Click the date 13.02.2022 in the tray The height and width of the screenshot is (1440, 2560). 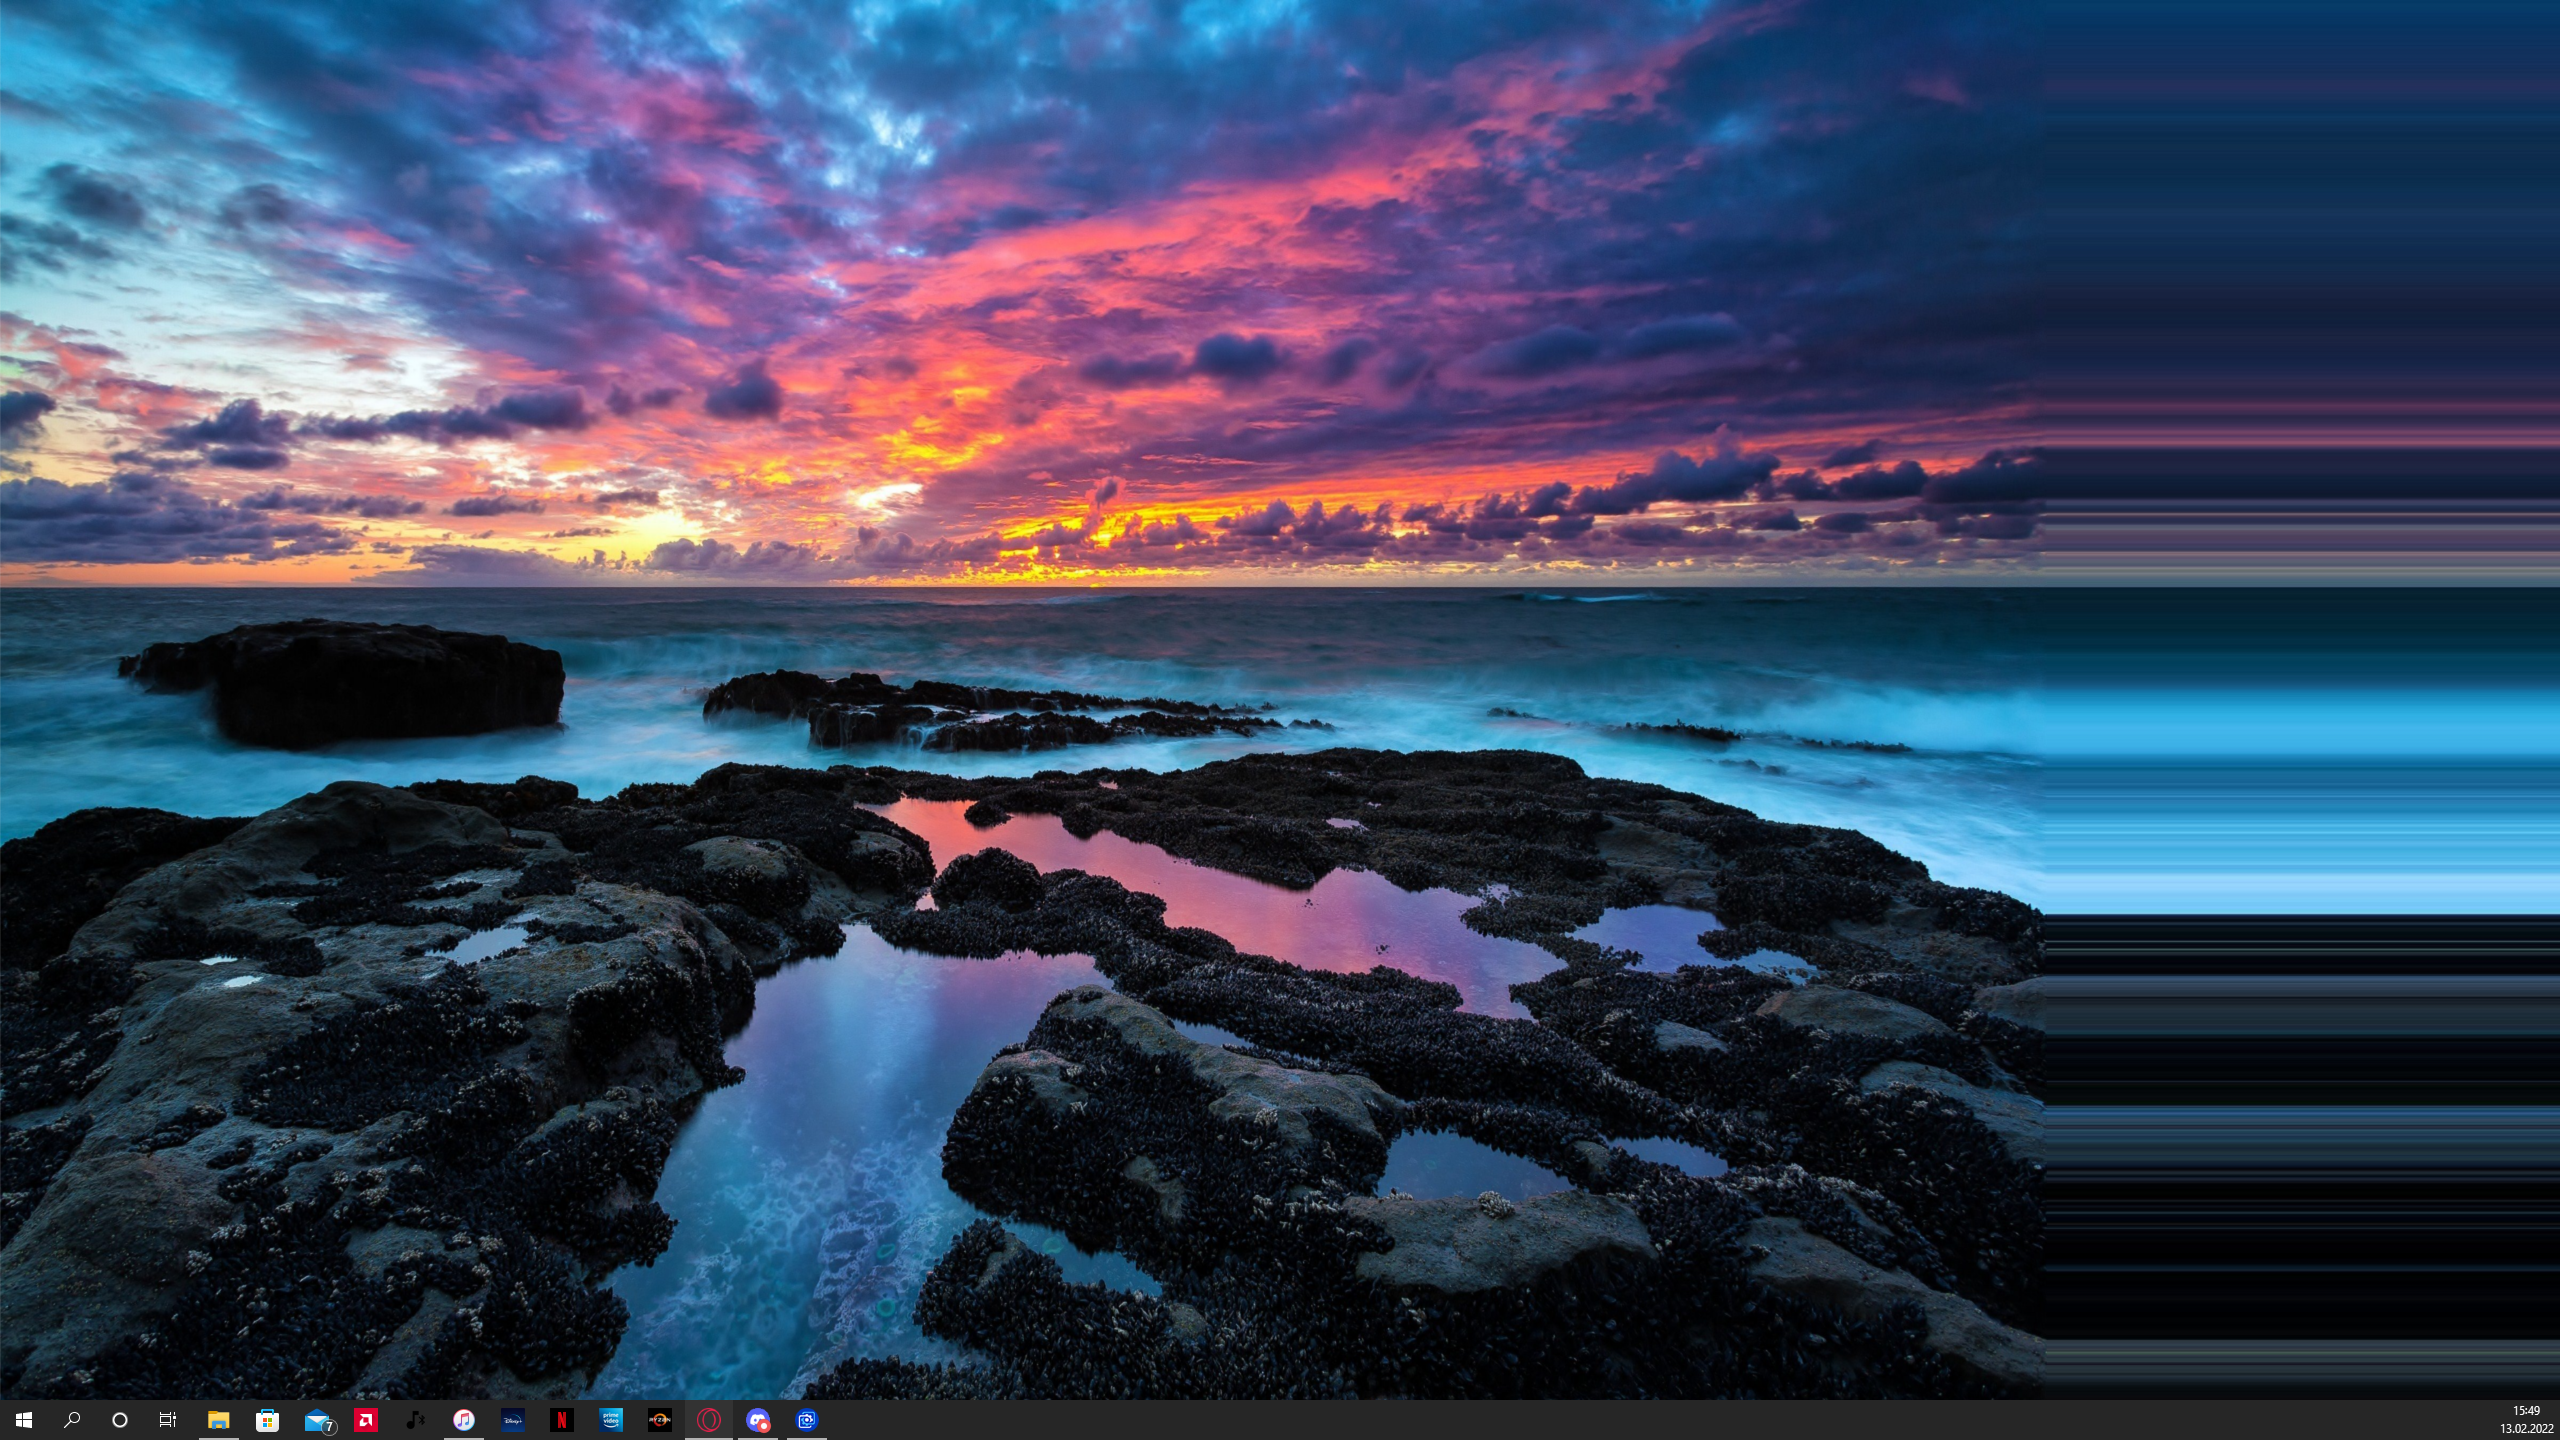point(2525,1428)
